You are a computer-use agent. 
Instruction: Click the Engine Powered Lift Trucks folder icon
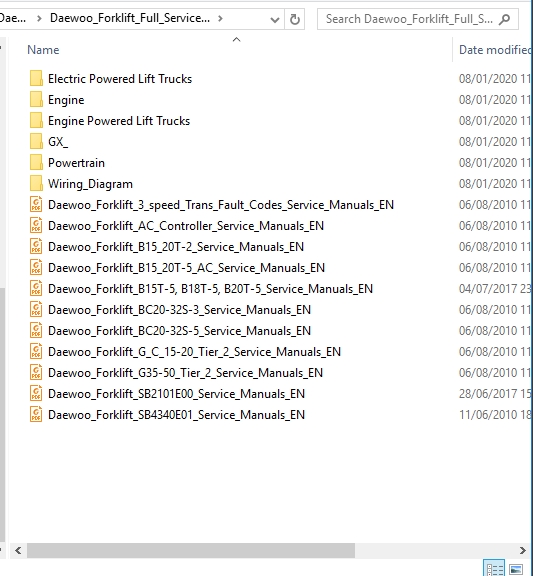point(36,120)
